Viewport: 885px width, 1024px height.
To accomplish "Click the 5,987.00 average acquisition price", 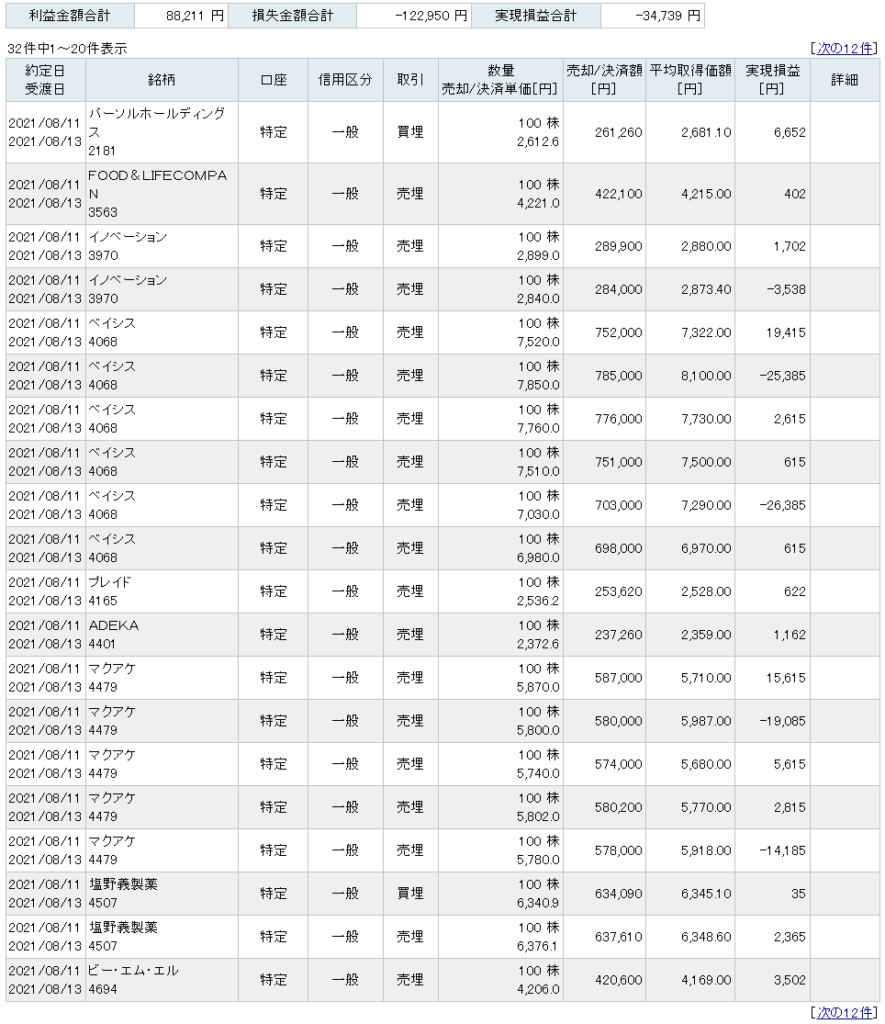I will click(x=706, y=721).
